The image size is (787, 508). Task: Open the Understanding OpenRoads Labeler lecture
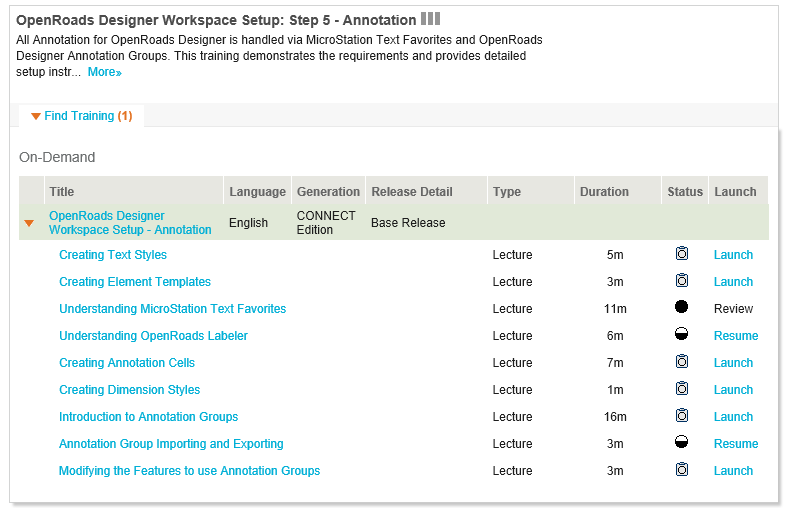pyautogui.click(x=154, y=336)
